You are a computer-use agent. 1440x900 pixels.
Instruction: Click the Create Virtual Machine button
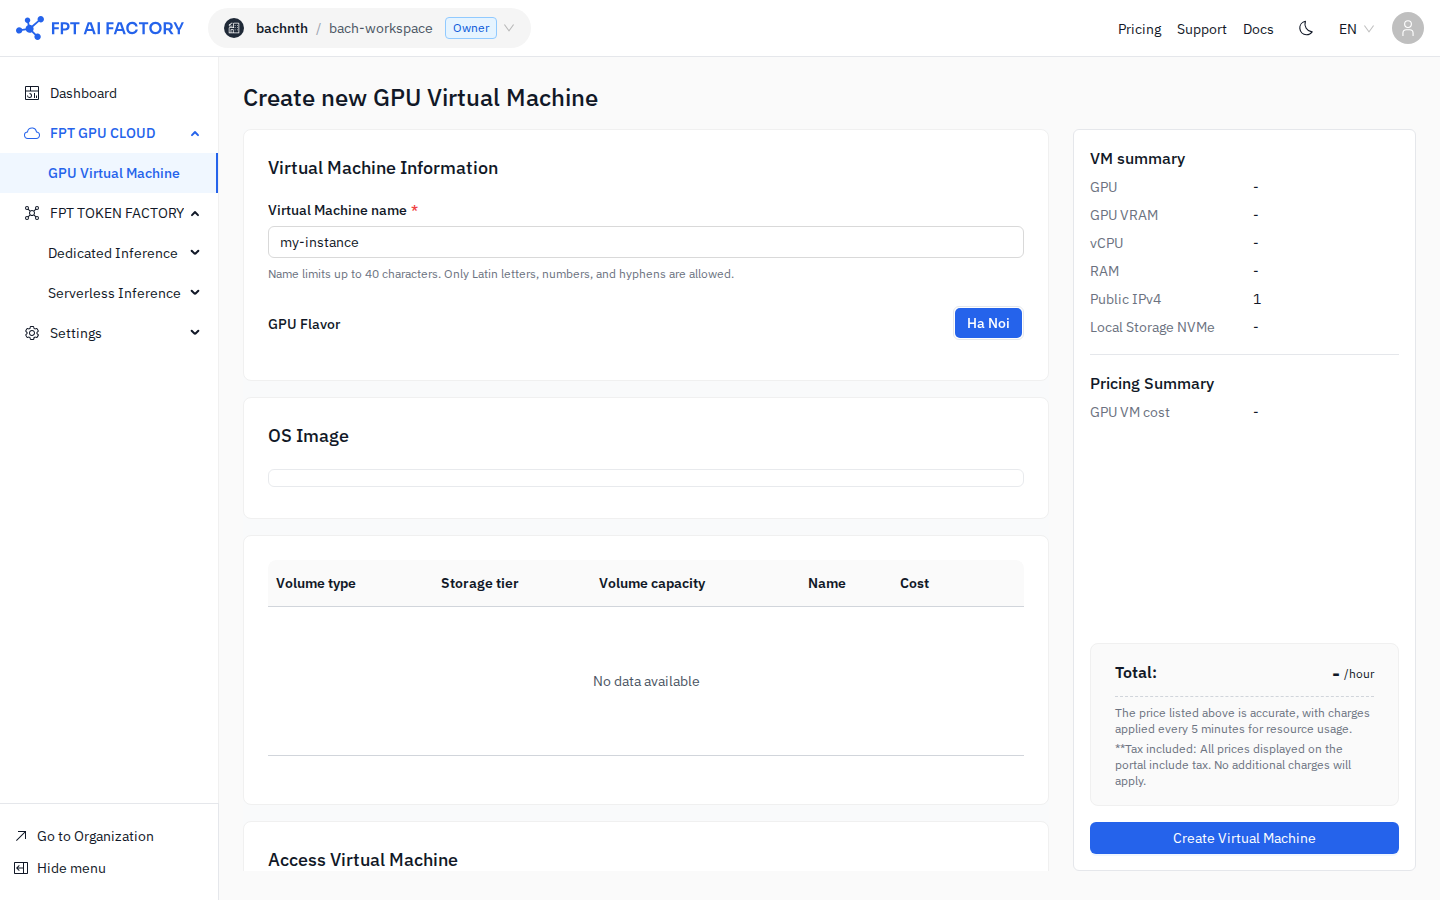coord(1244,838)
